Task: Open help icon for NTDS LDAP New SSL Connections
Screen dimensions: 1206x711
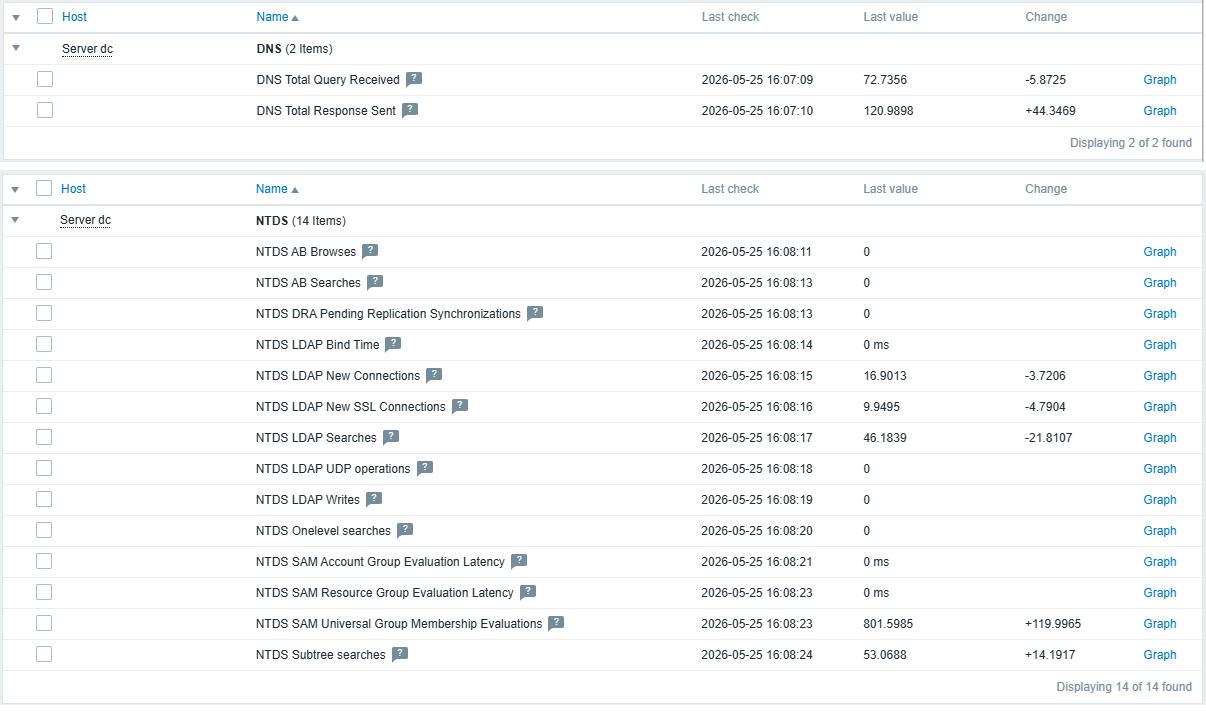Action: [460, 407]
